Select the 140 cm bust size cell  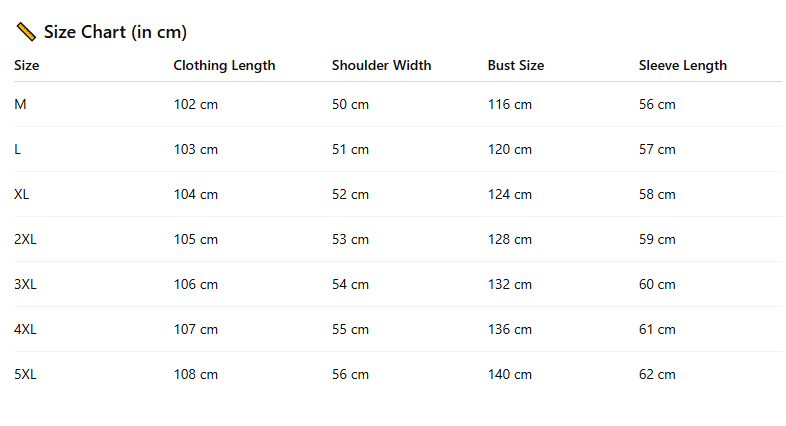coord(510,374)
